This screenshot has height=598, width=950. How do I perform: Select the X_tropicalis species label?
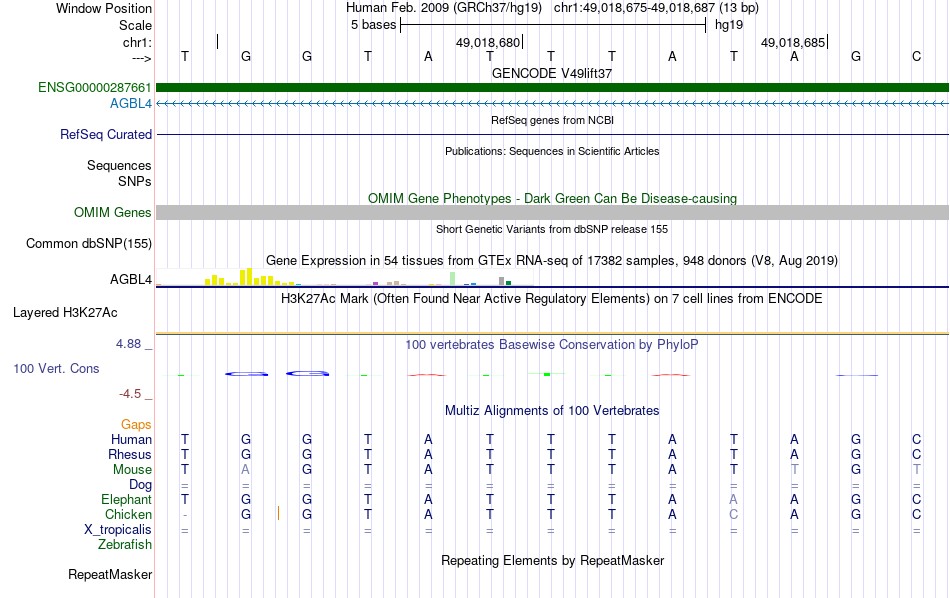point(118,530)
